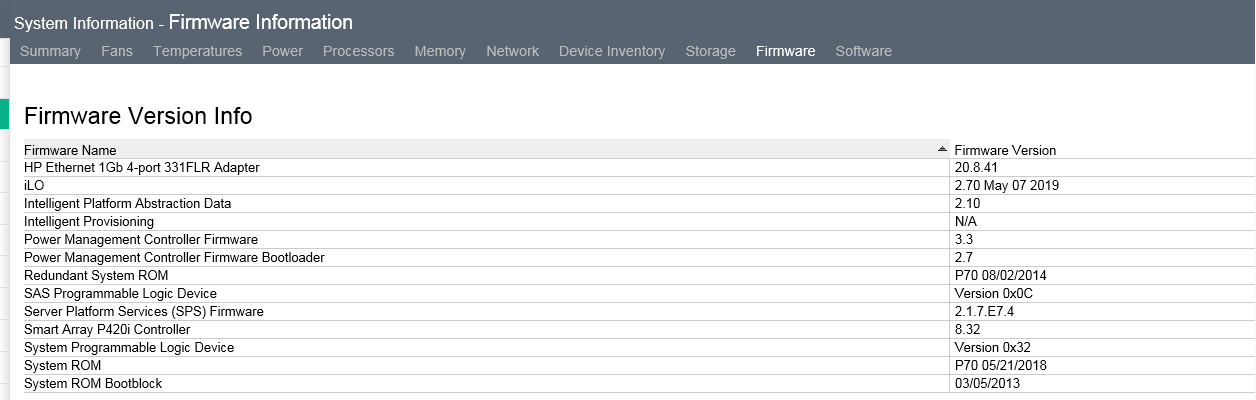View the Memory tab
Viewport: 1256px width, 400px height.
click(440, 51)
